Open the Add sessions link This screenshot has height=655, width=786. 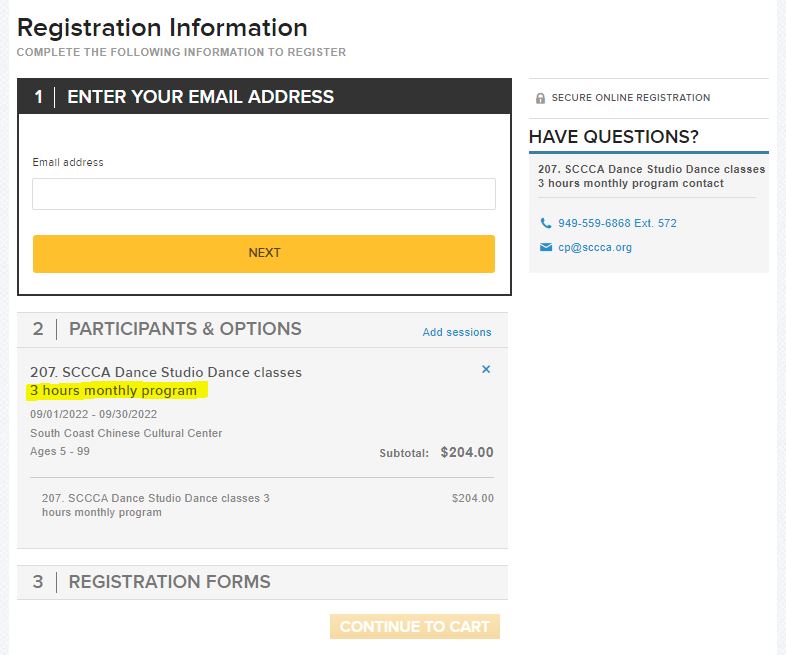457,332
